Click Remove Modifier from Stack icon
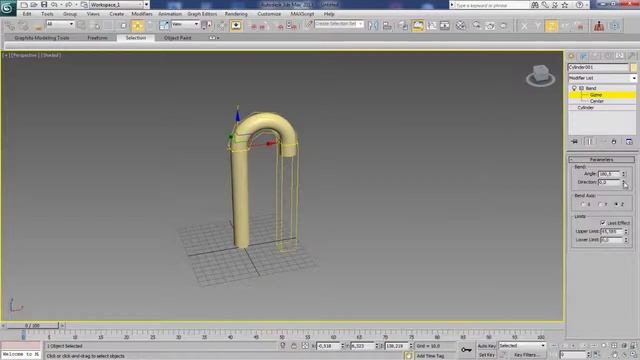Viewport: 640px width, 360px height. coord(614,142)
